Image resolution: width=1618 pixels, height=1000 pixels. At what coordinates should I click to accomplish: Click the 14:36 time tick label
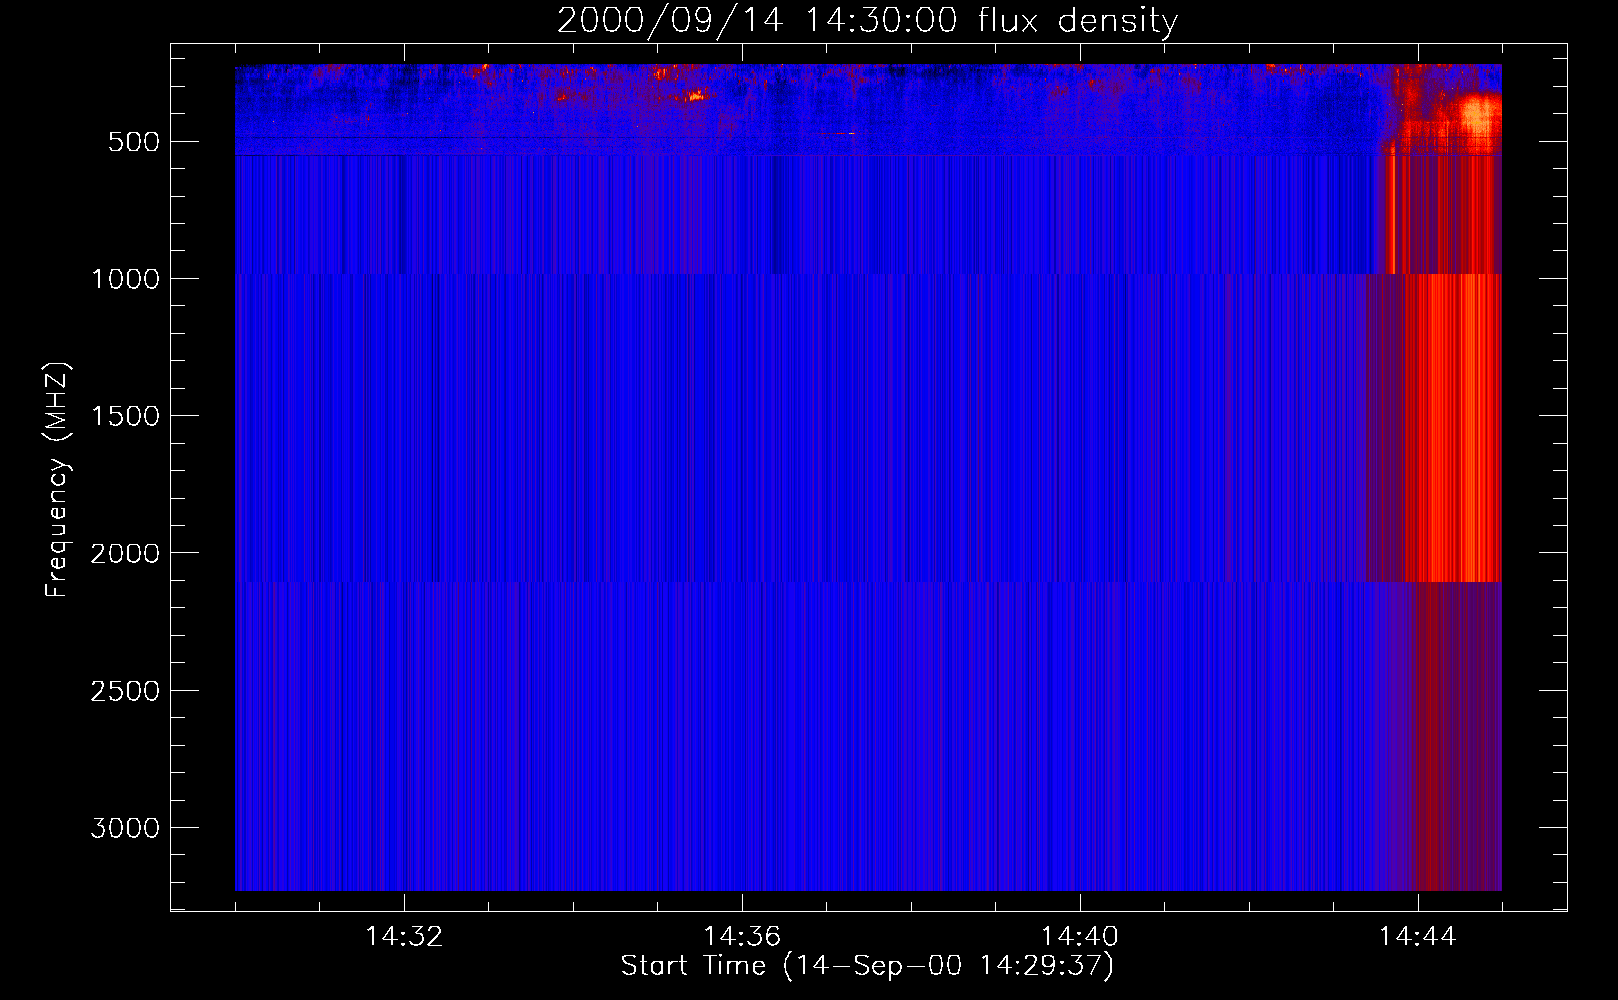tap(742, 937)
